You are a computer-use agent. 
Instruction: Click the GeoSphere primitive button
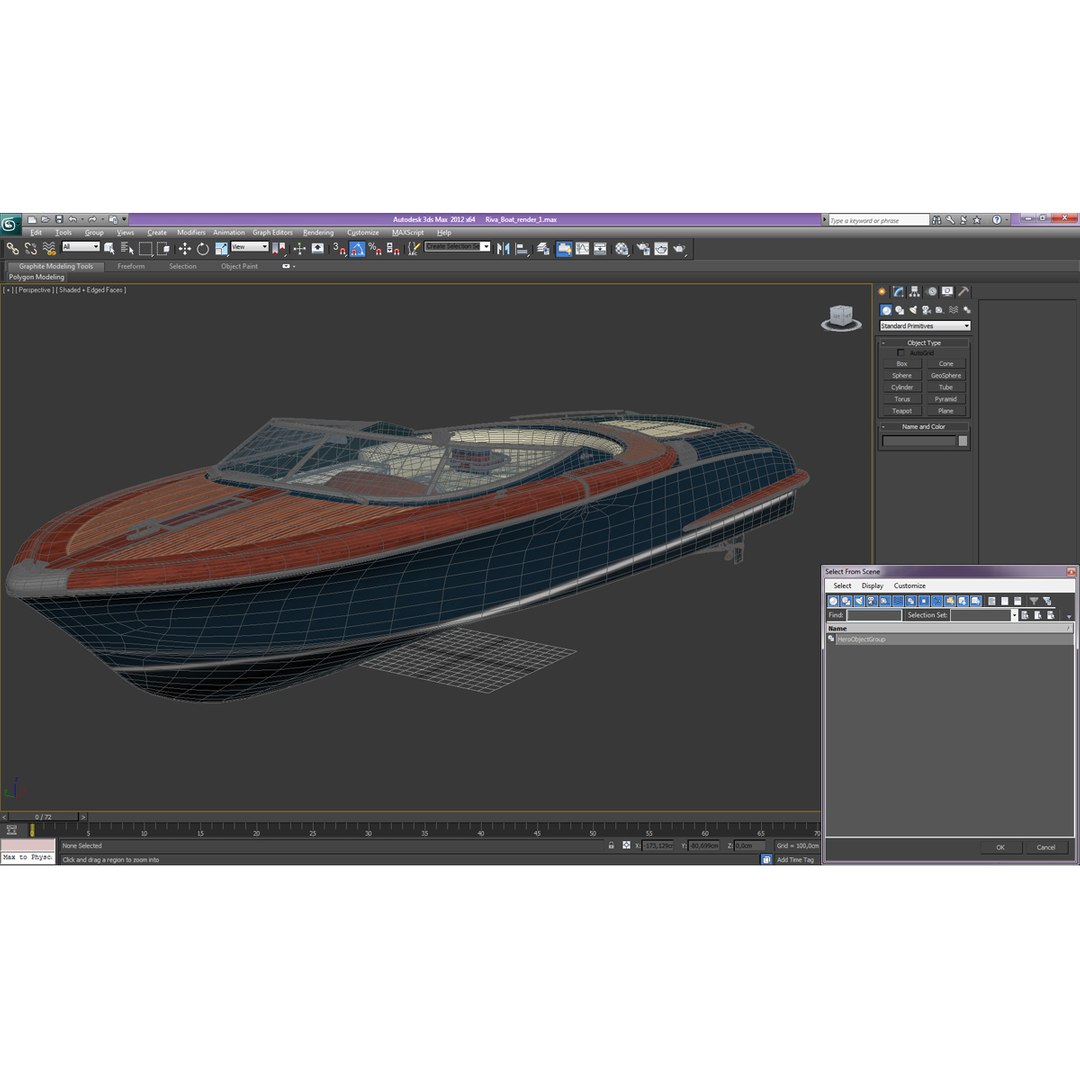946,375
